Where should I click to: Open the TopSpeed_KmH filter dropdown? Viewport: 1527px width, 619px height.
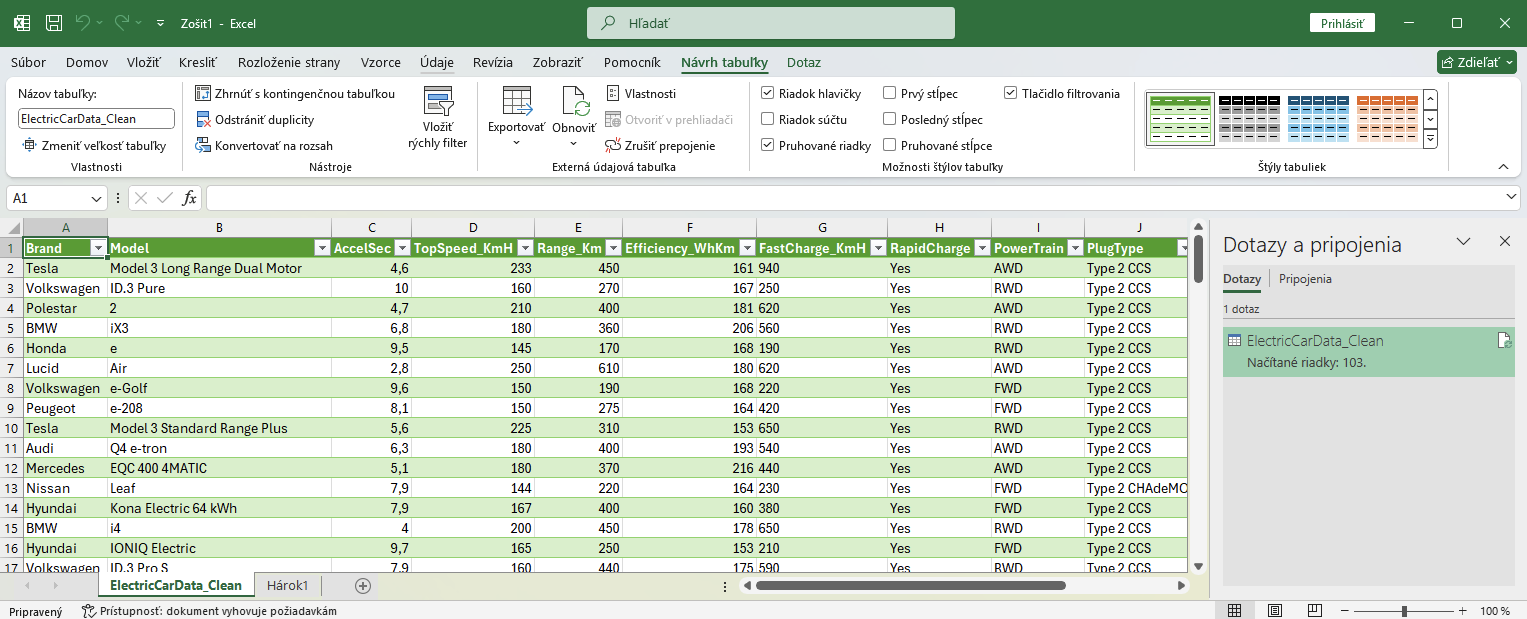coord(525,248)
